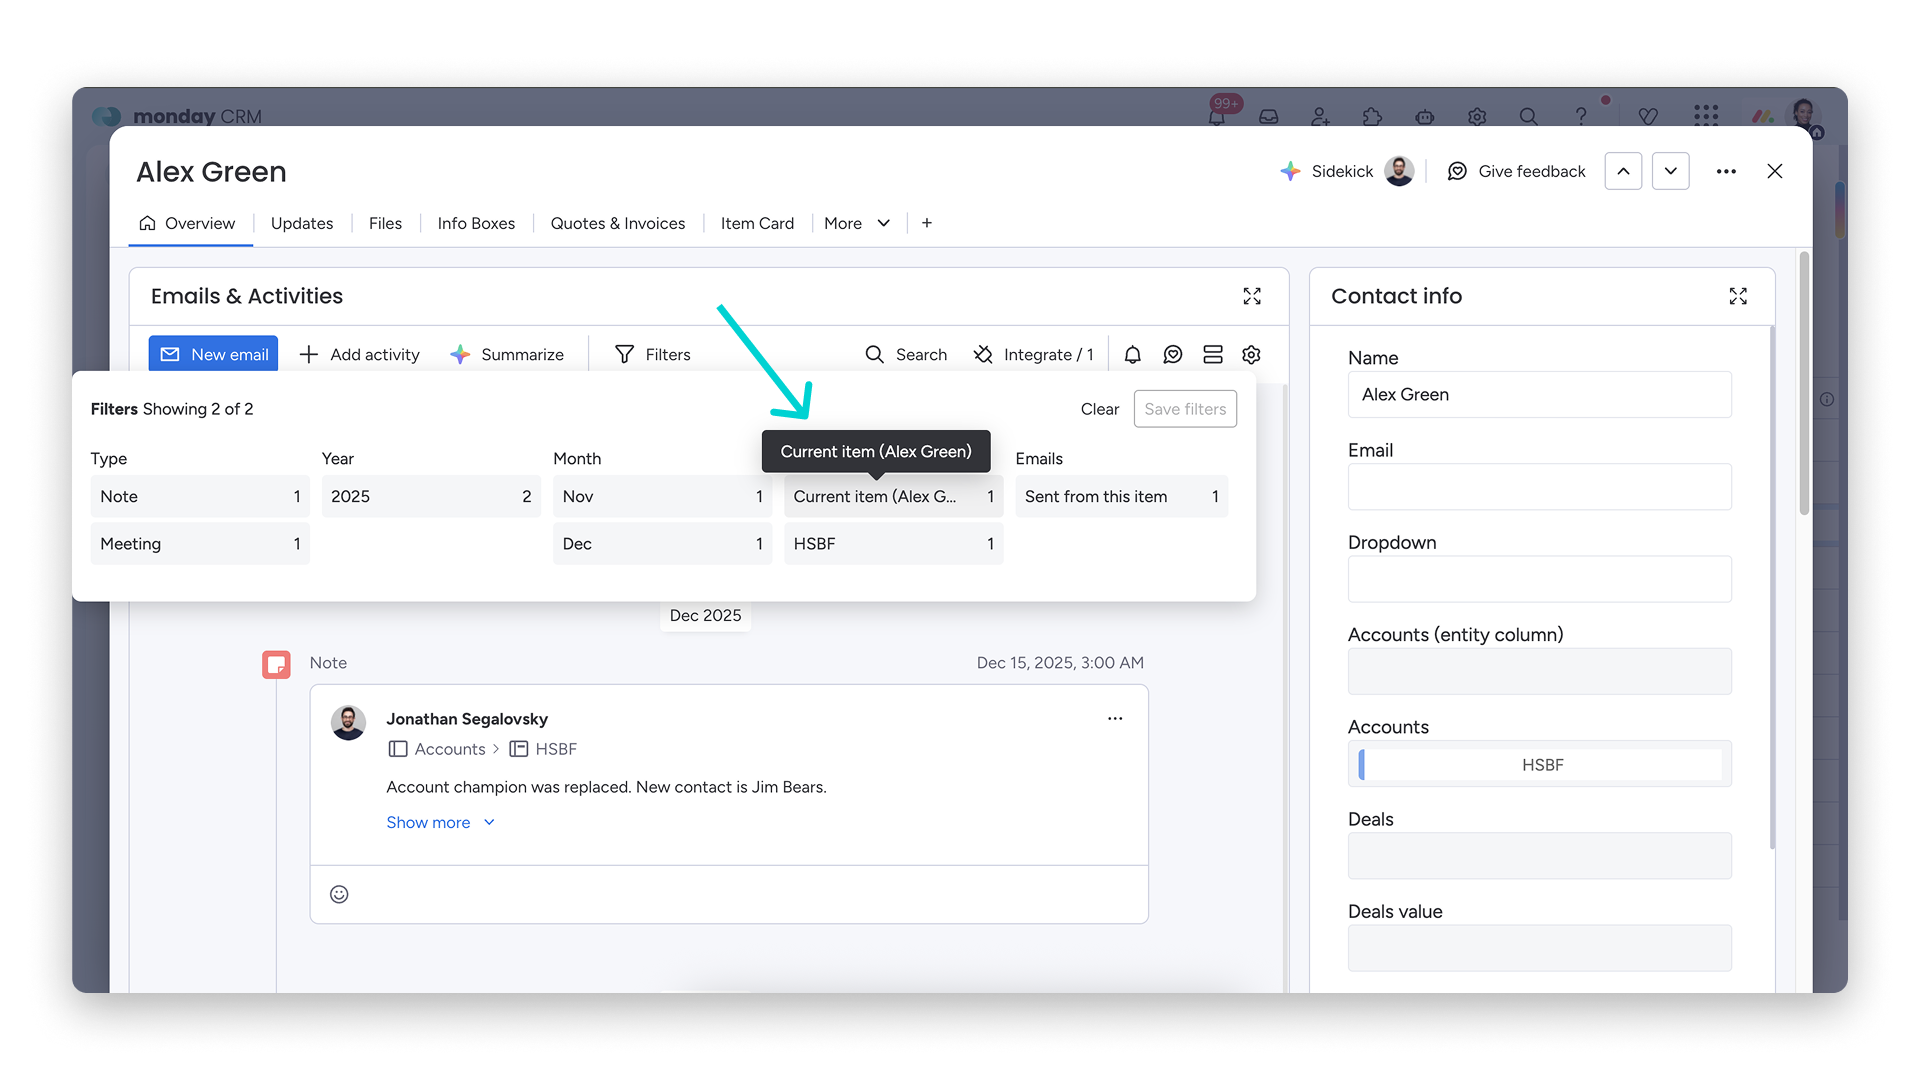
Task: Search within Emails & Activities
Action: coord(906,354)
